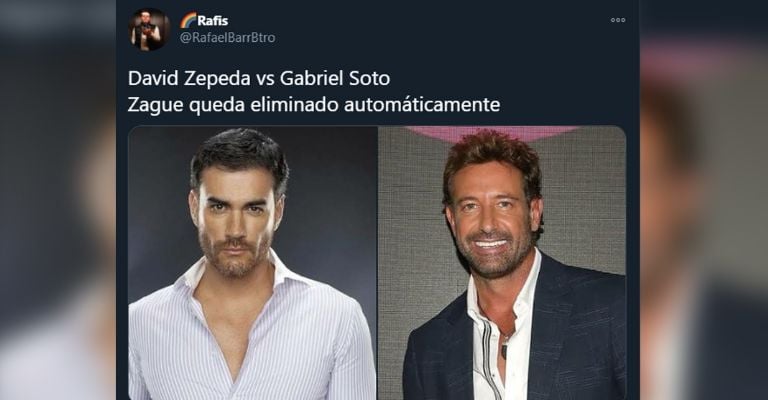The width and height of the screenshot is (768, 400).
Task: Click the rainbow emoji beside Rafis
Action: click(x=188, y=21)
